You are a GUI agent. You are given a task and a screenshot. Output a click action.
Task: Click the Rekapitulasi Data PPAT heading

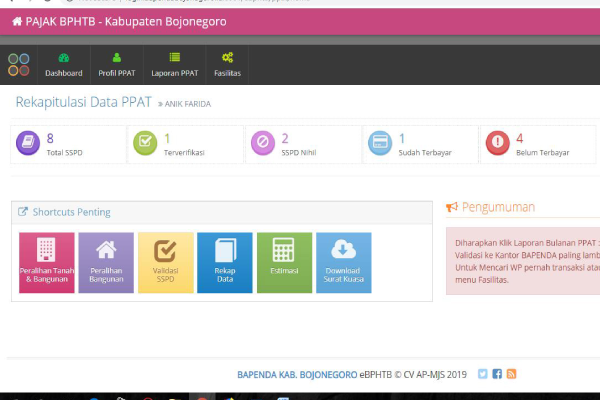[83, 102]
